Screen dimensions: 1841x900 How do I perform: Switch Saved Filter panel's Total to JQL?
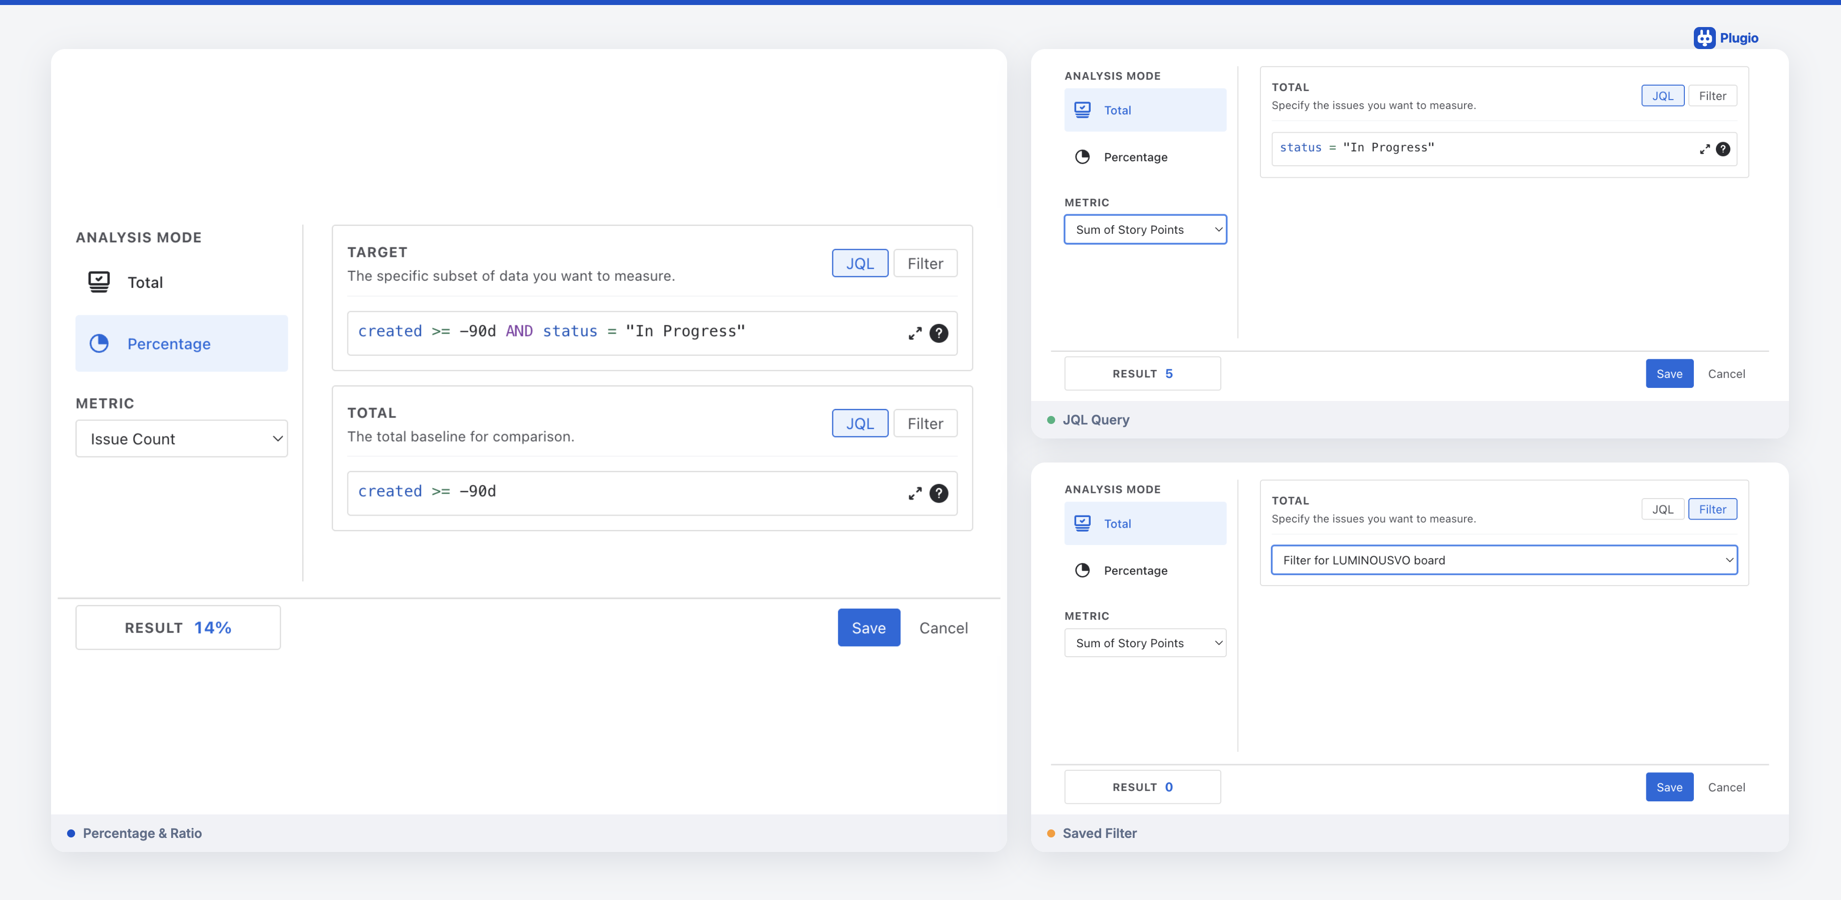[1662, 509]
